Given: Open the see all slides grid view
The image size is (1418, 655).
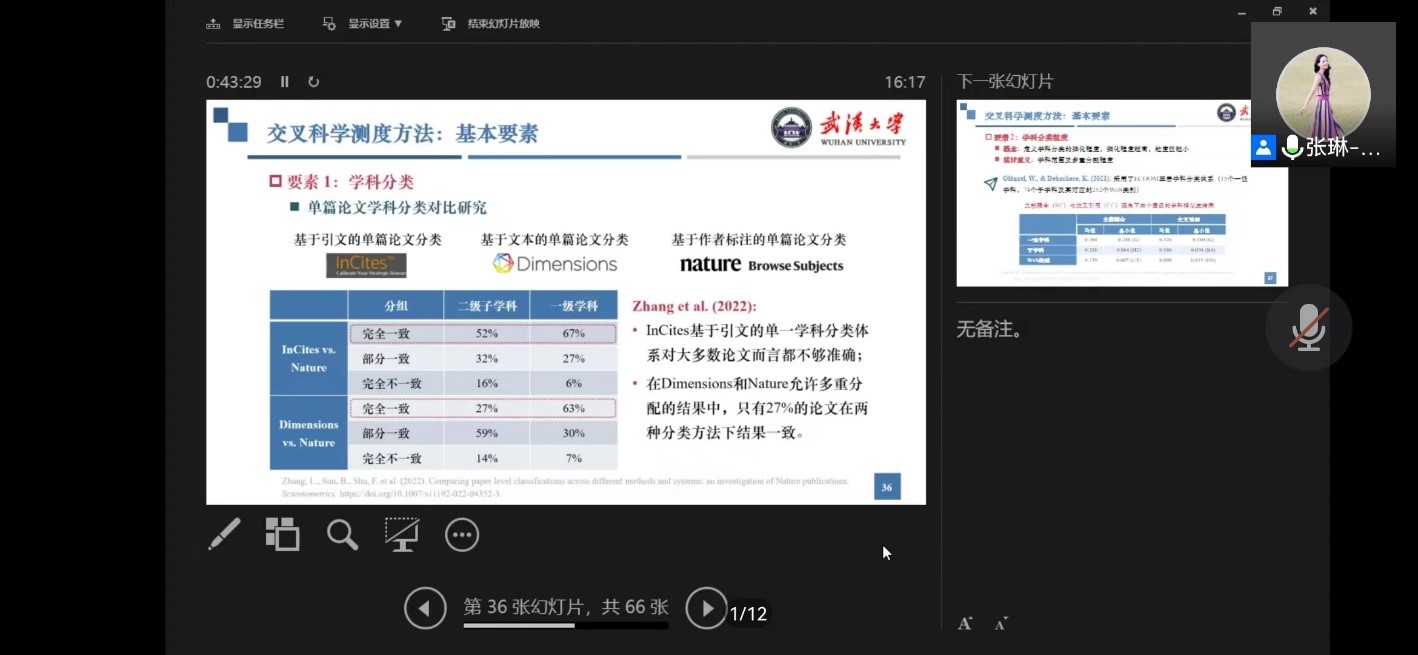Looking at the screenshot, I should [282, 534].
